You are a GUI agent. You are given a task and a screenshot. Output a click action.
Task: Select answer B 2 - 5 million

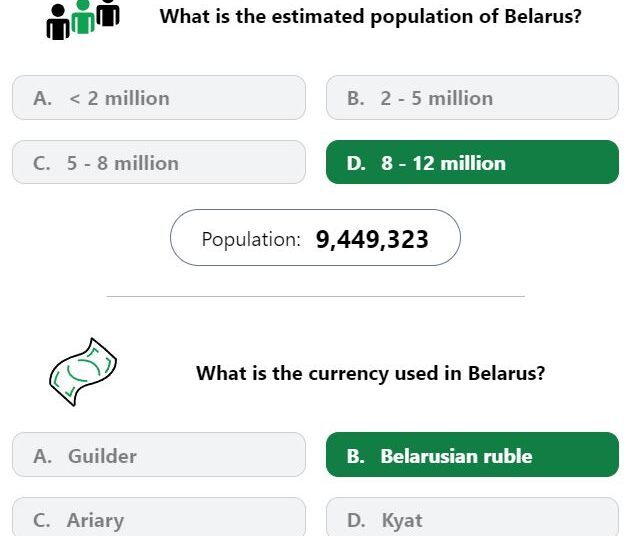473,97
